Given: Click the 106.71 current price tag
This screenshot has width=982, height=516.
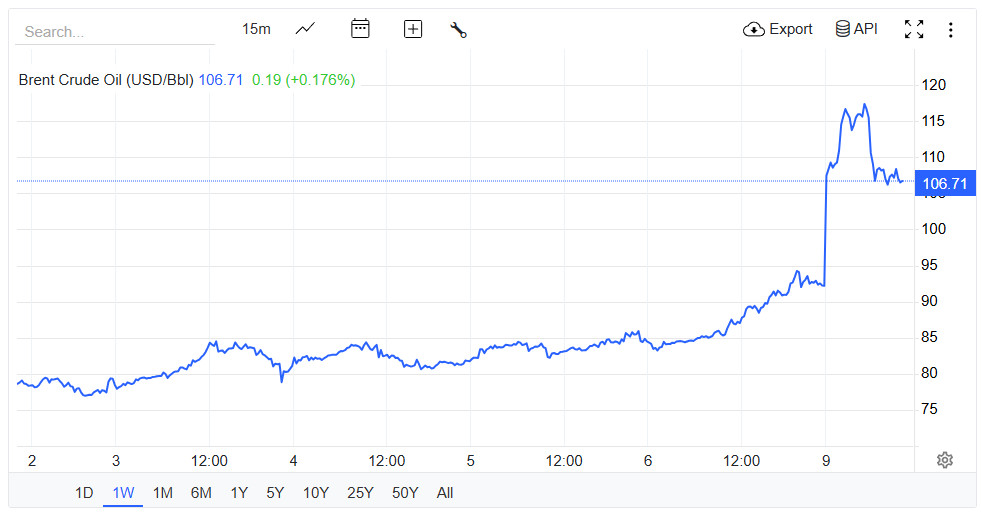Looking at the screenshot, I should (945, 184).
